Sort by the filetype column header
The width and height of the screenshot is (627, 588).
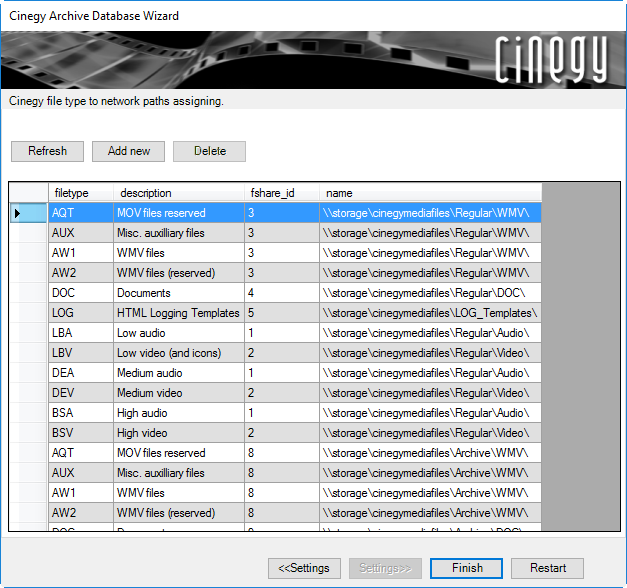coord(81,193)
